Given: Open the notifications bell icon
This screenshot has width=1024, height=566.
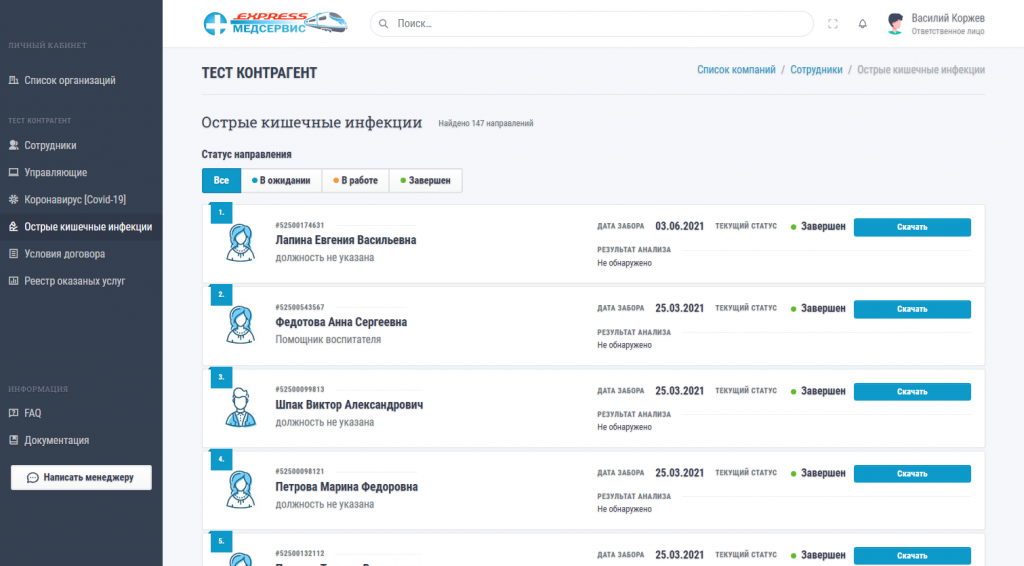Looking at the screenshot, I should click(862, 24).
